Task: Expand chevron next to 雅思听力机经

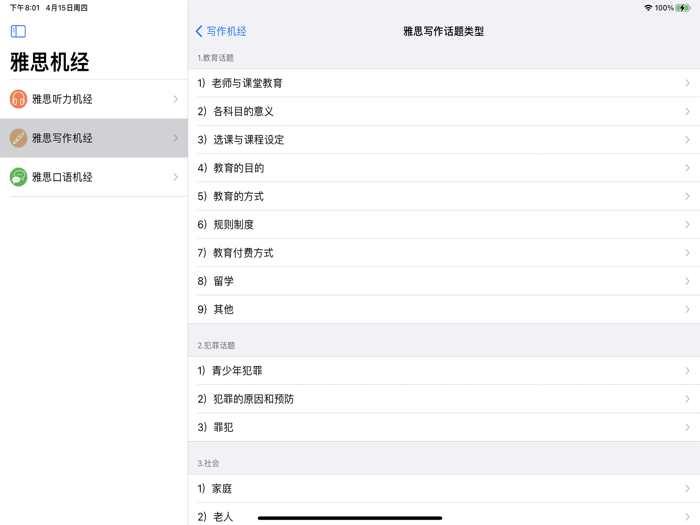Action: [x=175, y=99]
